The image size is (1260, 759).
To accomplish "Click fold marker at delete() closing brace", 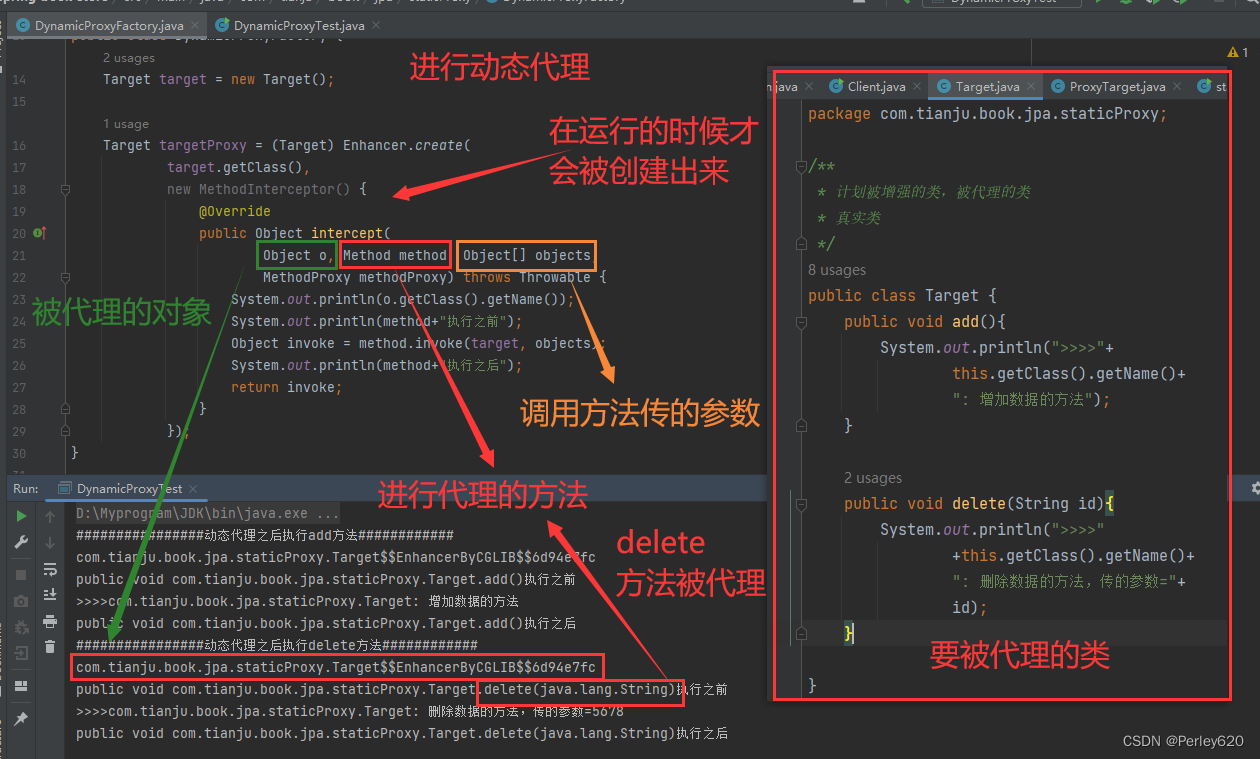I will [x=800, y=634].
